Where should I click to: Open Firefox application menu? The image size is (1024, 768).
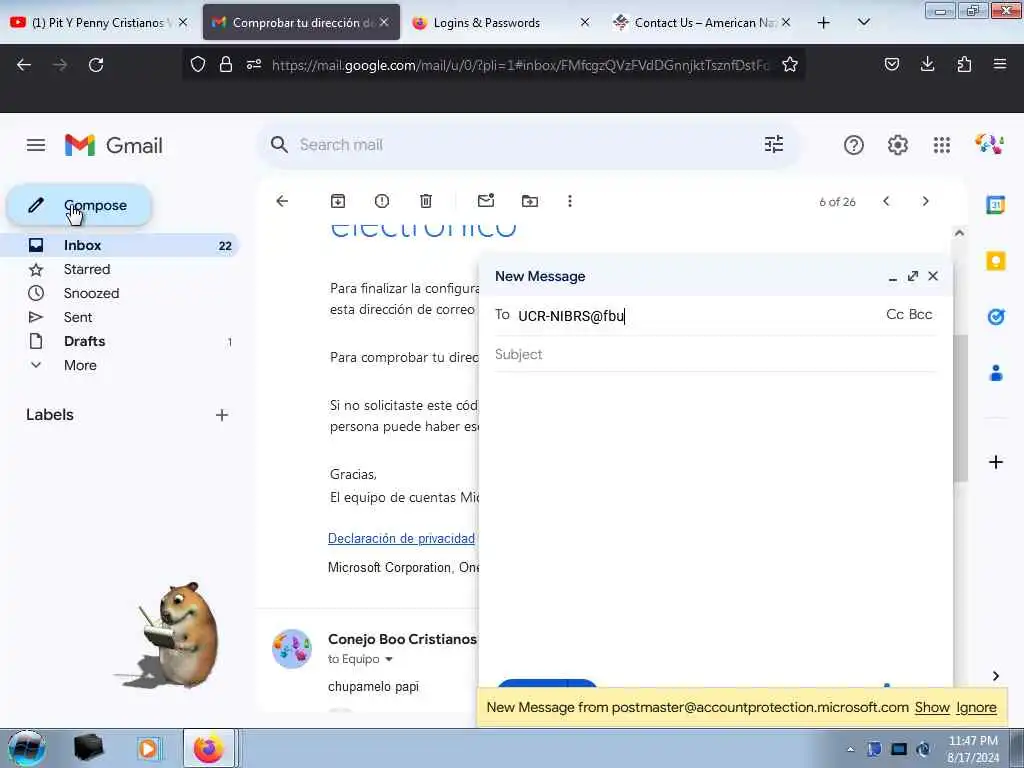tap(1000, 64)
